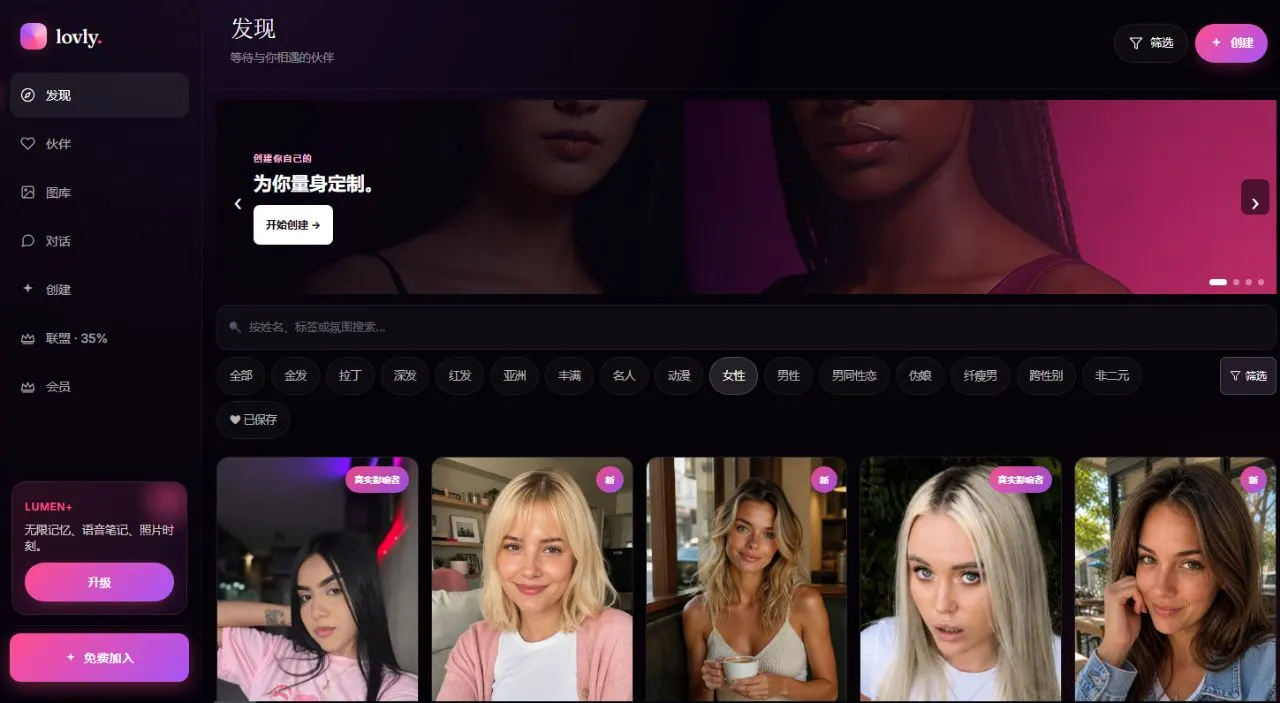This screenshot has height=703, width=1280.
Task: Select the 亚洲 filter chip
Action: click(515, 376)
